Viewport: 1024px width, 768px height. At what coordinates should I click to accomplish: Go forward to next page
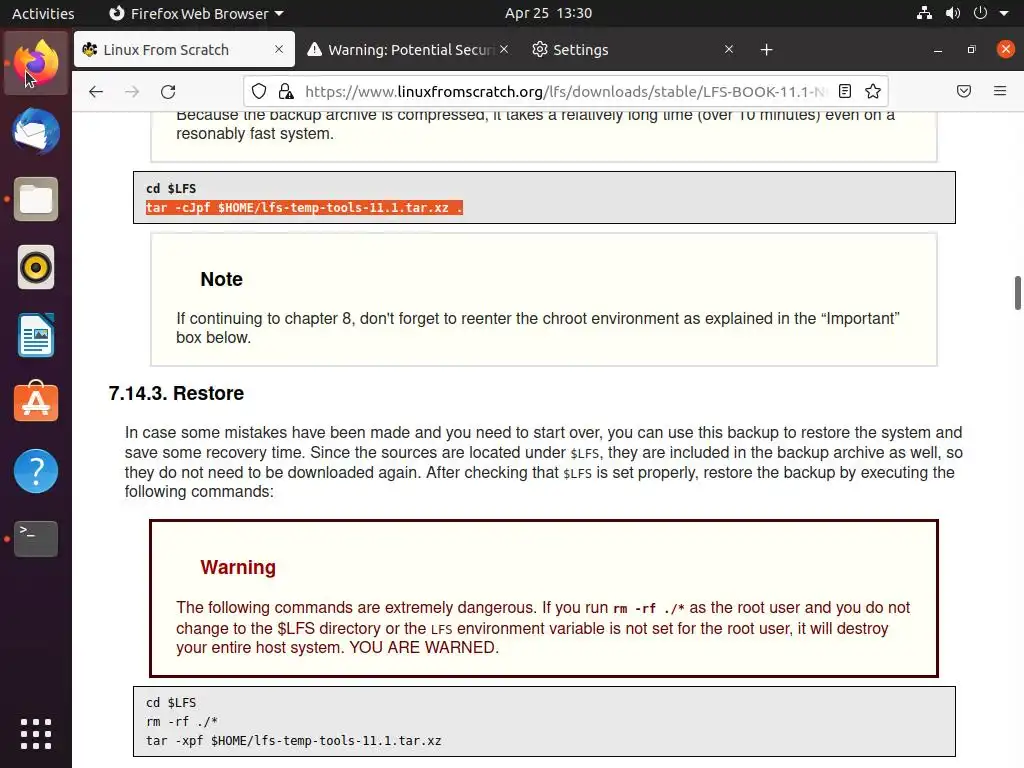[x=132, y=91]
